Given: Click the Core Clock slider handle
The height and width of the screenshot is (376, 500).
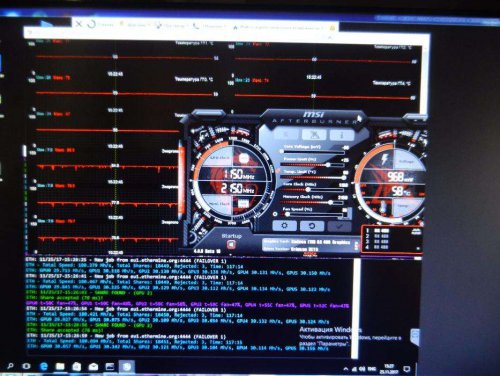Looking at the screenshot, I should pyautogui.click(x=308, y=190).
